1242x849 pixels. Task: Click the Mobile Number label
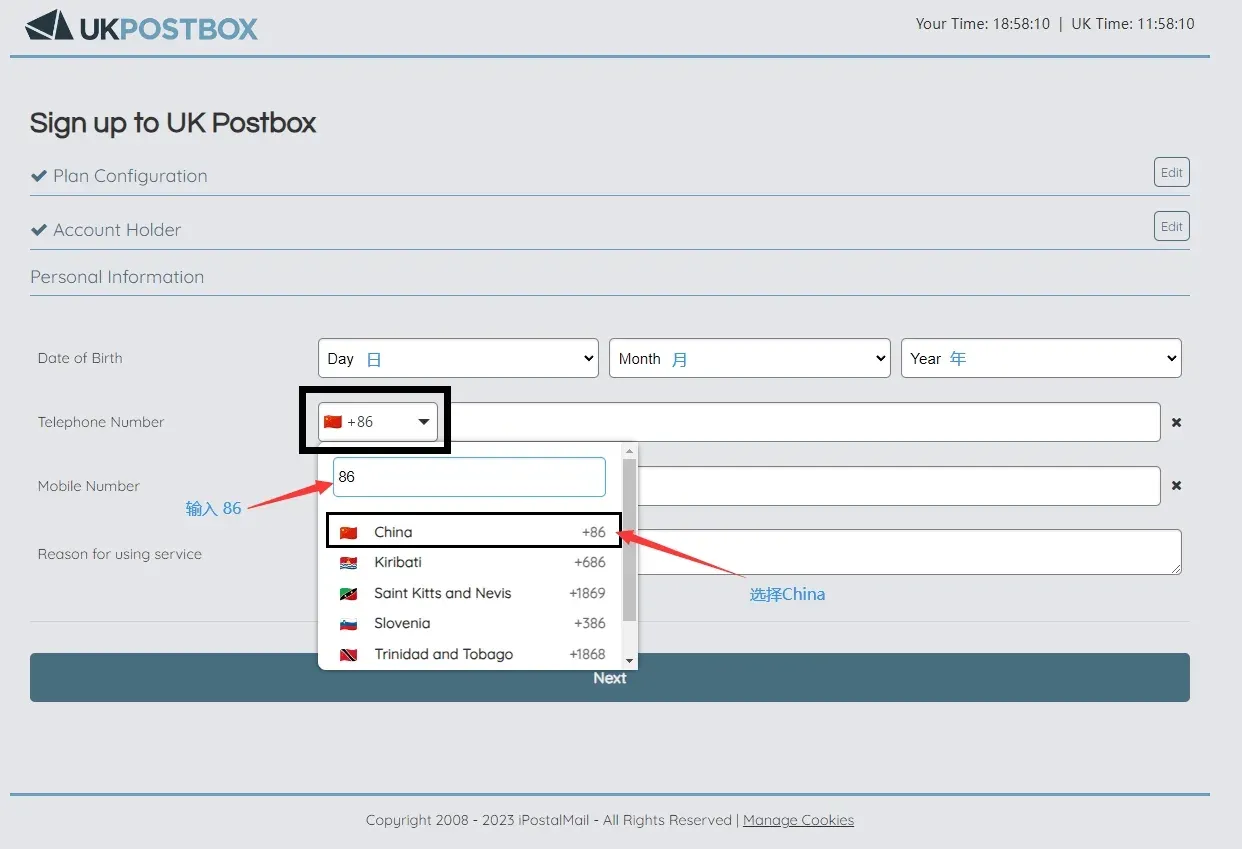(x=89, y=486)
